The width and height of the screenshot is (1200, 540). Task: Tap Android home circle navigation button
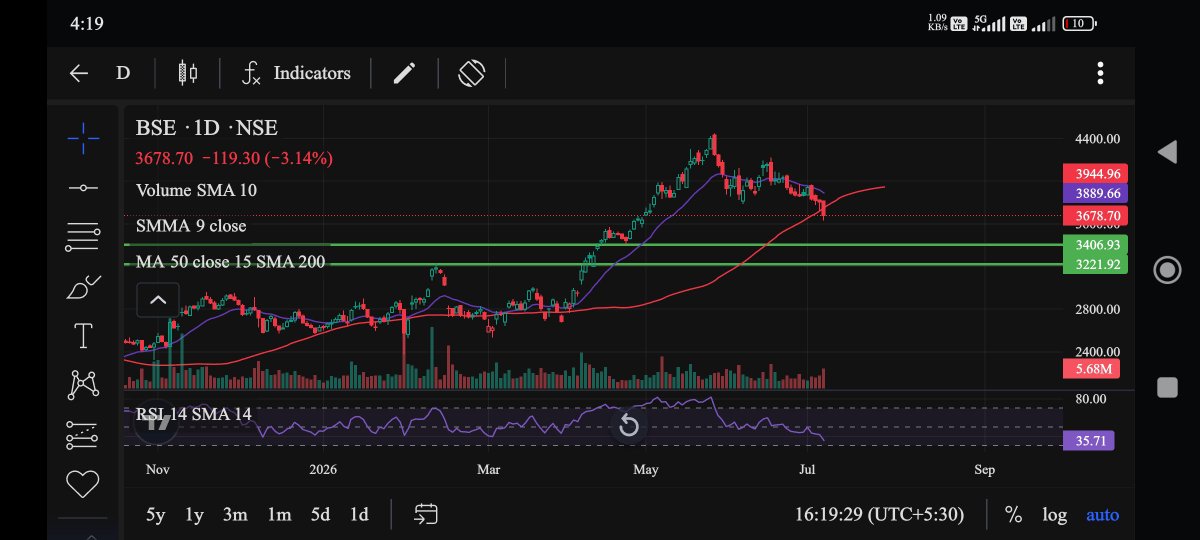pyautogui.click(x=1167, y=270)
